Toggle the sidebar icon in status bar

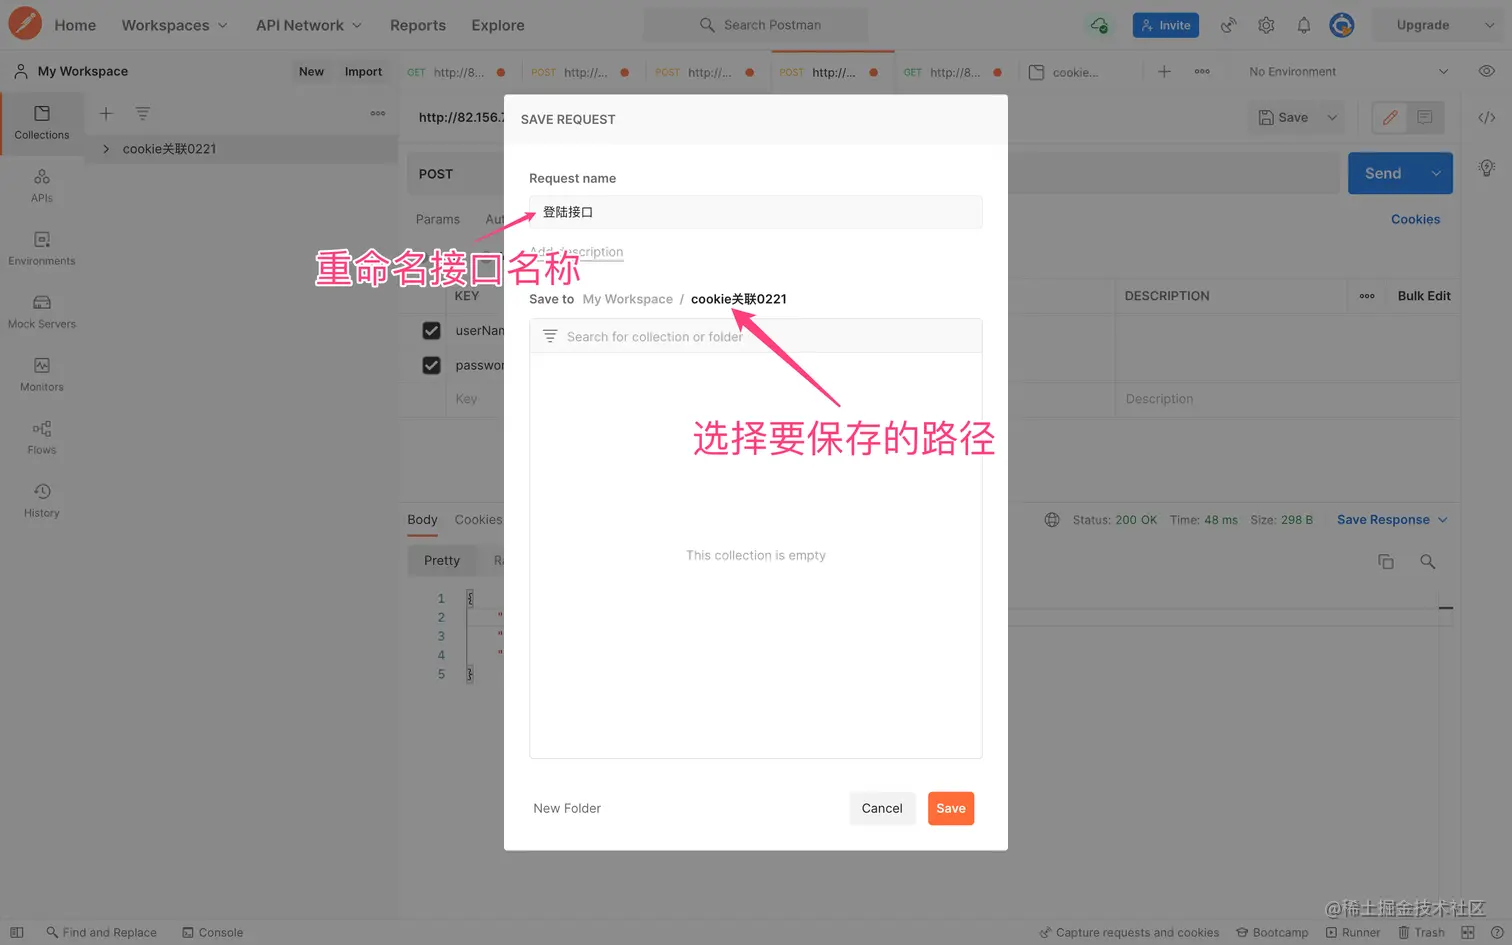(x=17, y=932)
